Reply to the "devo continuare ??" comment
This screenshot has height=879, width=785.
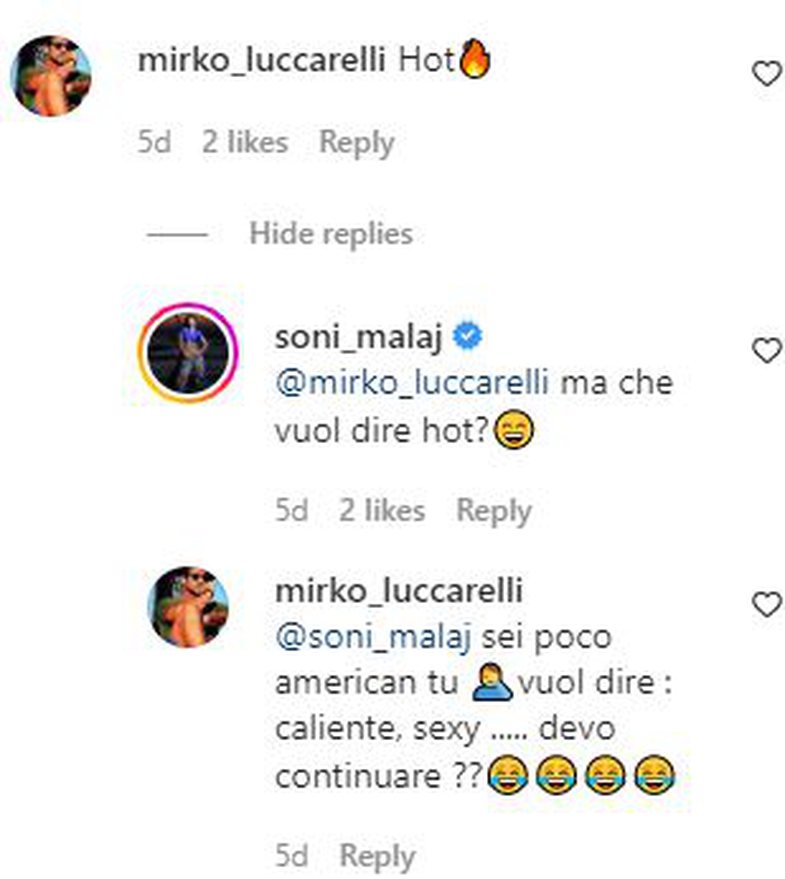click(x=377, y=857)
